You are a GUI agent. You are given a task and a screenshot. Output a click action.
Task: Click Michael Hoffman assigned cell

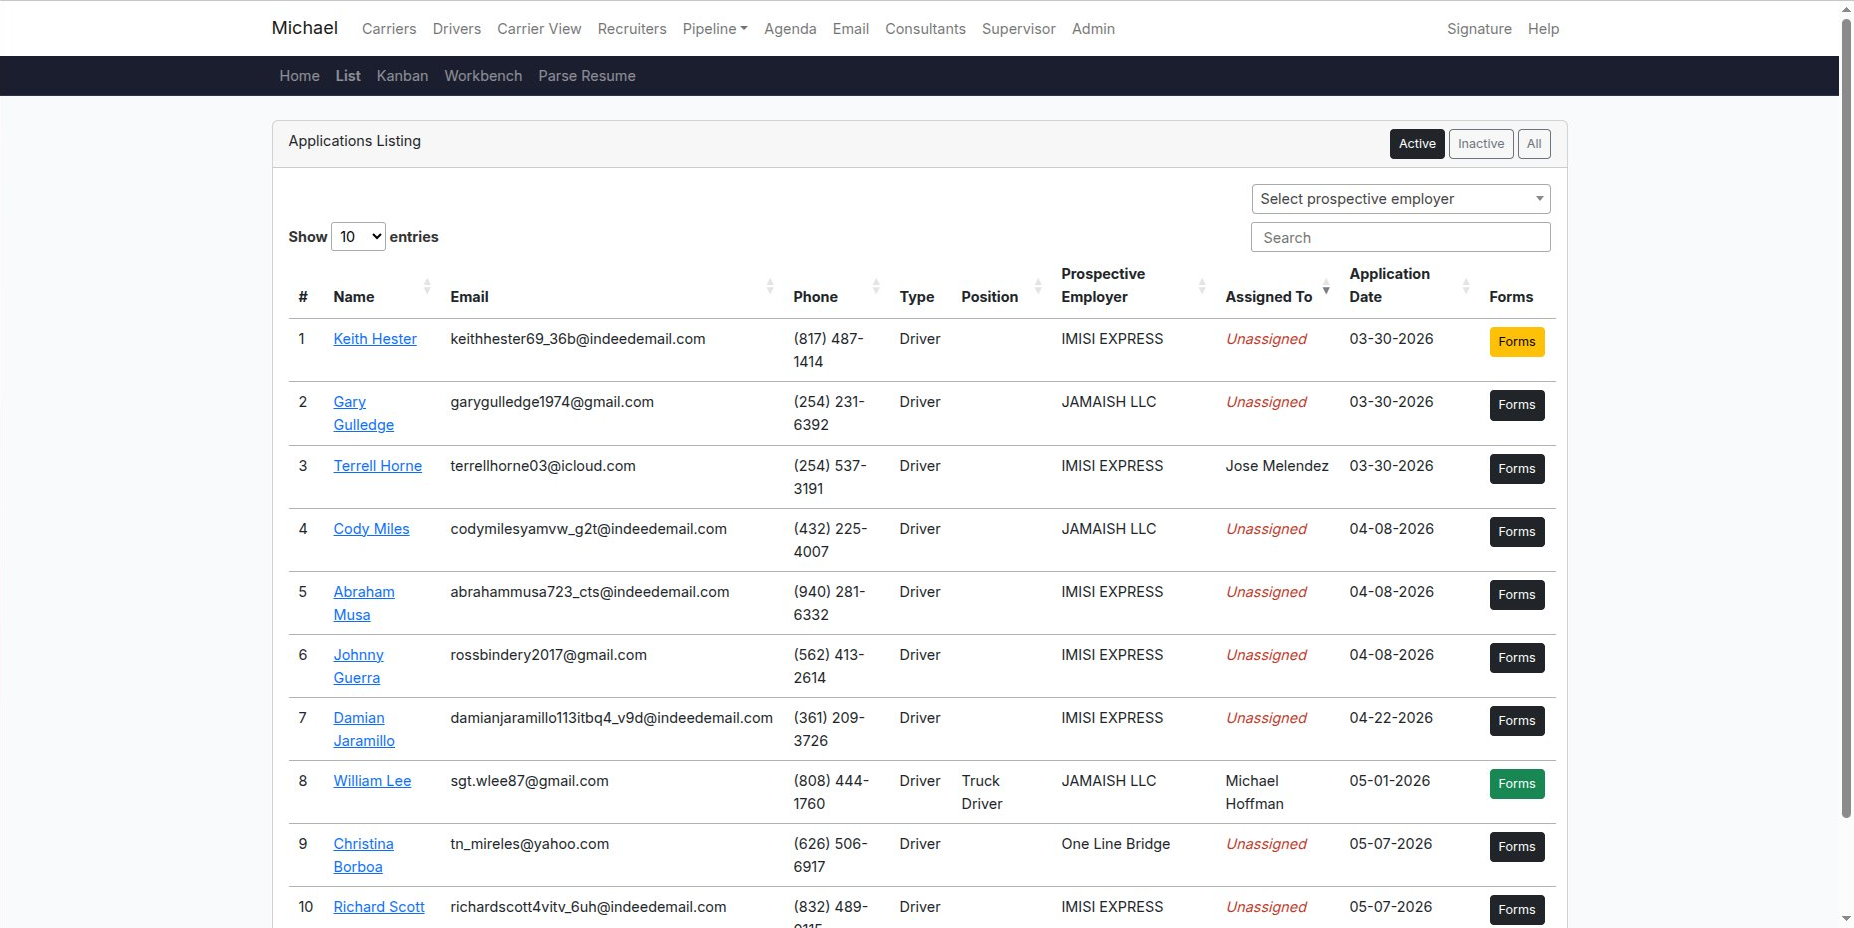pos(1255,792)
